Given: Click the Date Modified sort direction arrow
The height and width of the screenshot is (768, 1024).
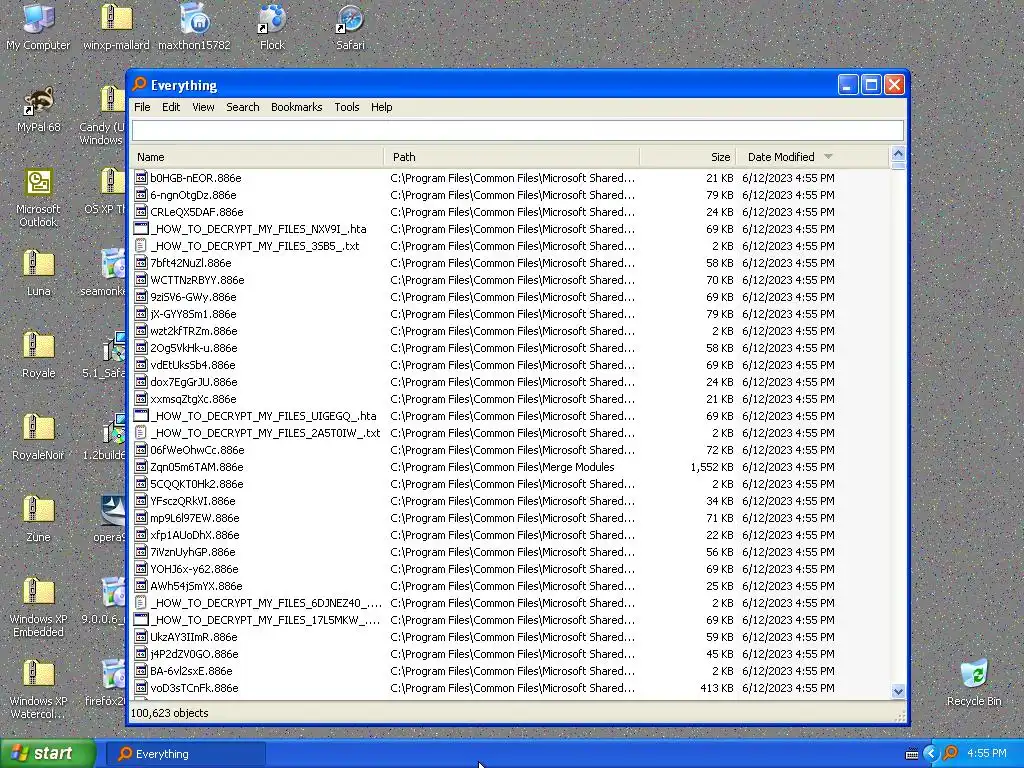Looking at the screenshot, I should (828, 157).
